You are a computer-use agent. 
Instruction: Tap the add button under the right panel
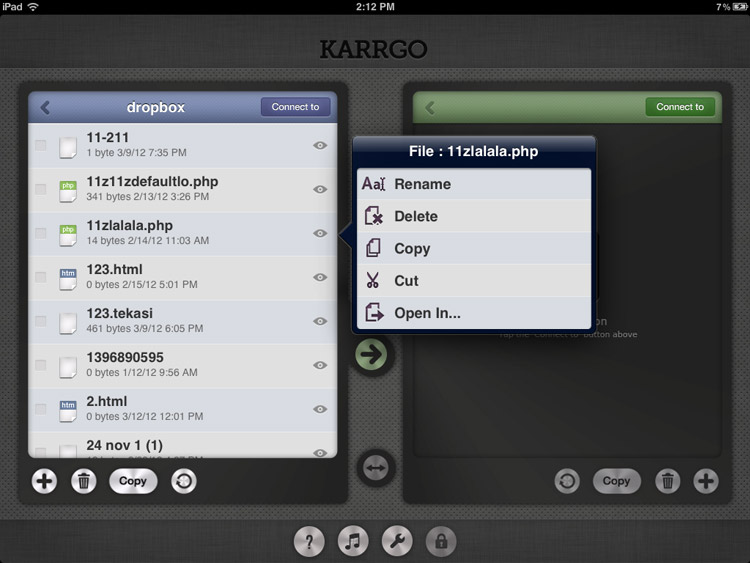pos(706,481)
